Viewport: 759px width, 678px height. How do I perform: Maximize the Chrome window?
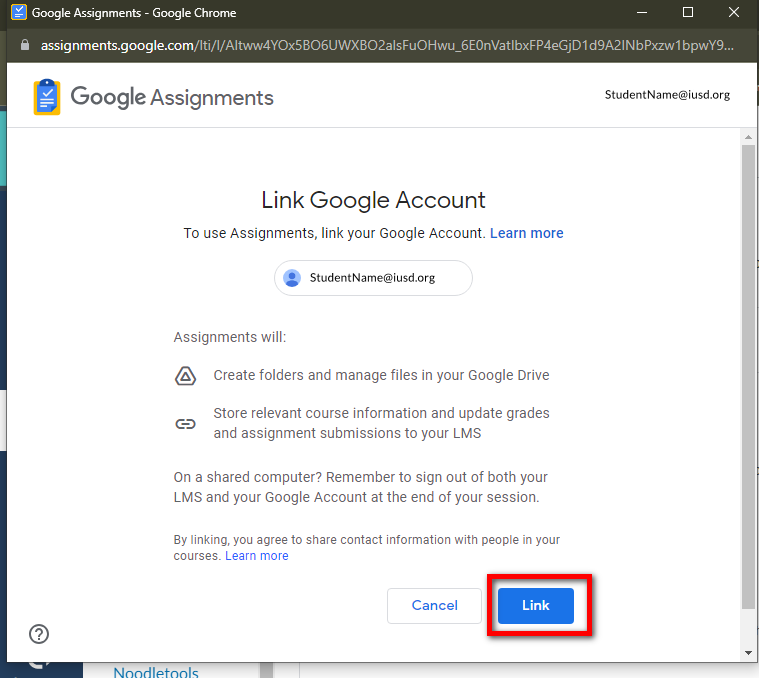pos(688,13)
